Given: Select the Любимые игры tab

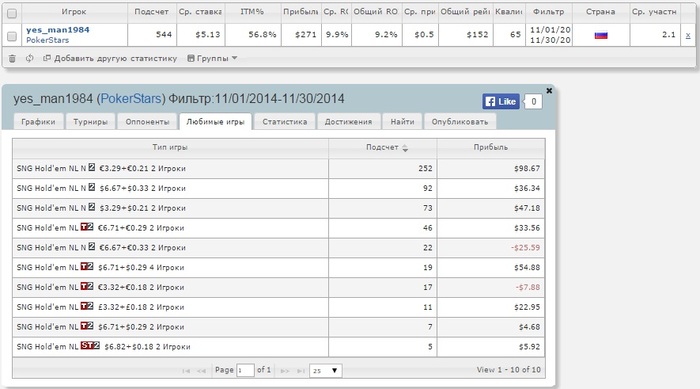Looking at the screenshot, I should click(216, 121).
